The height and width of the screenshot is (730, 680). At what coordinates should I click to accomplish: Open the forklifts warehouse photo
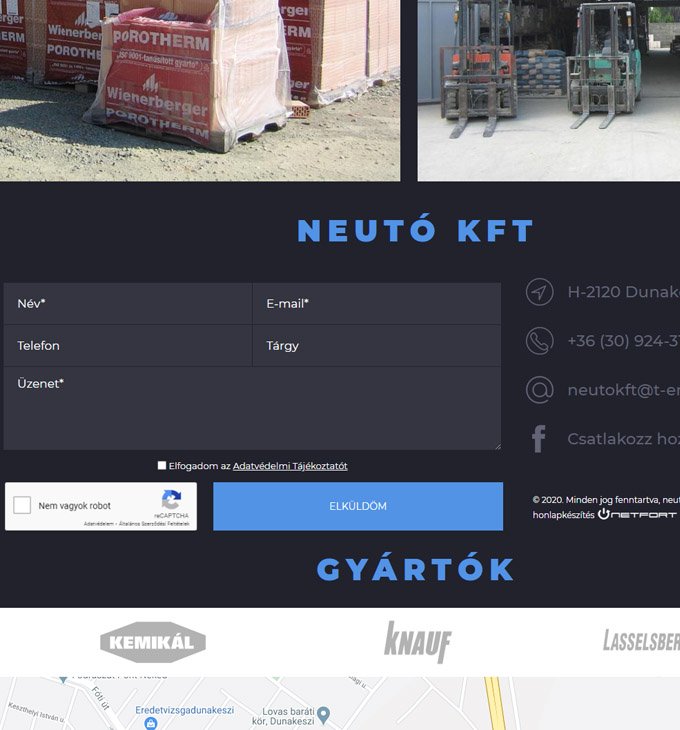(x=549, y=90)
